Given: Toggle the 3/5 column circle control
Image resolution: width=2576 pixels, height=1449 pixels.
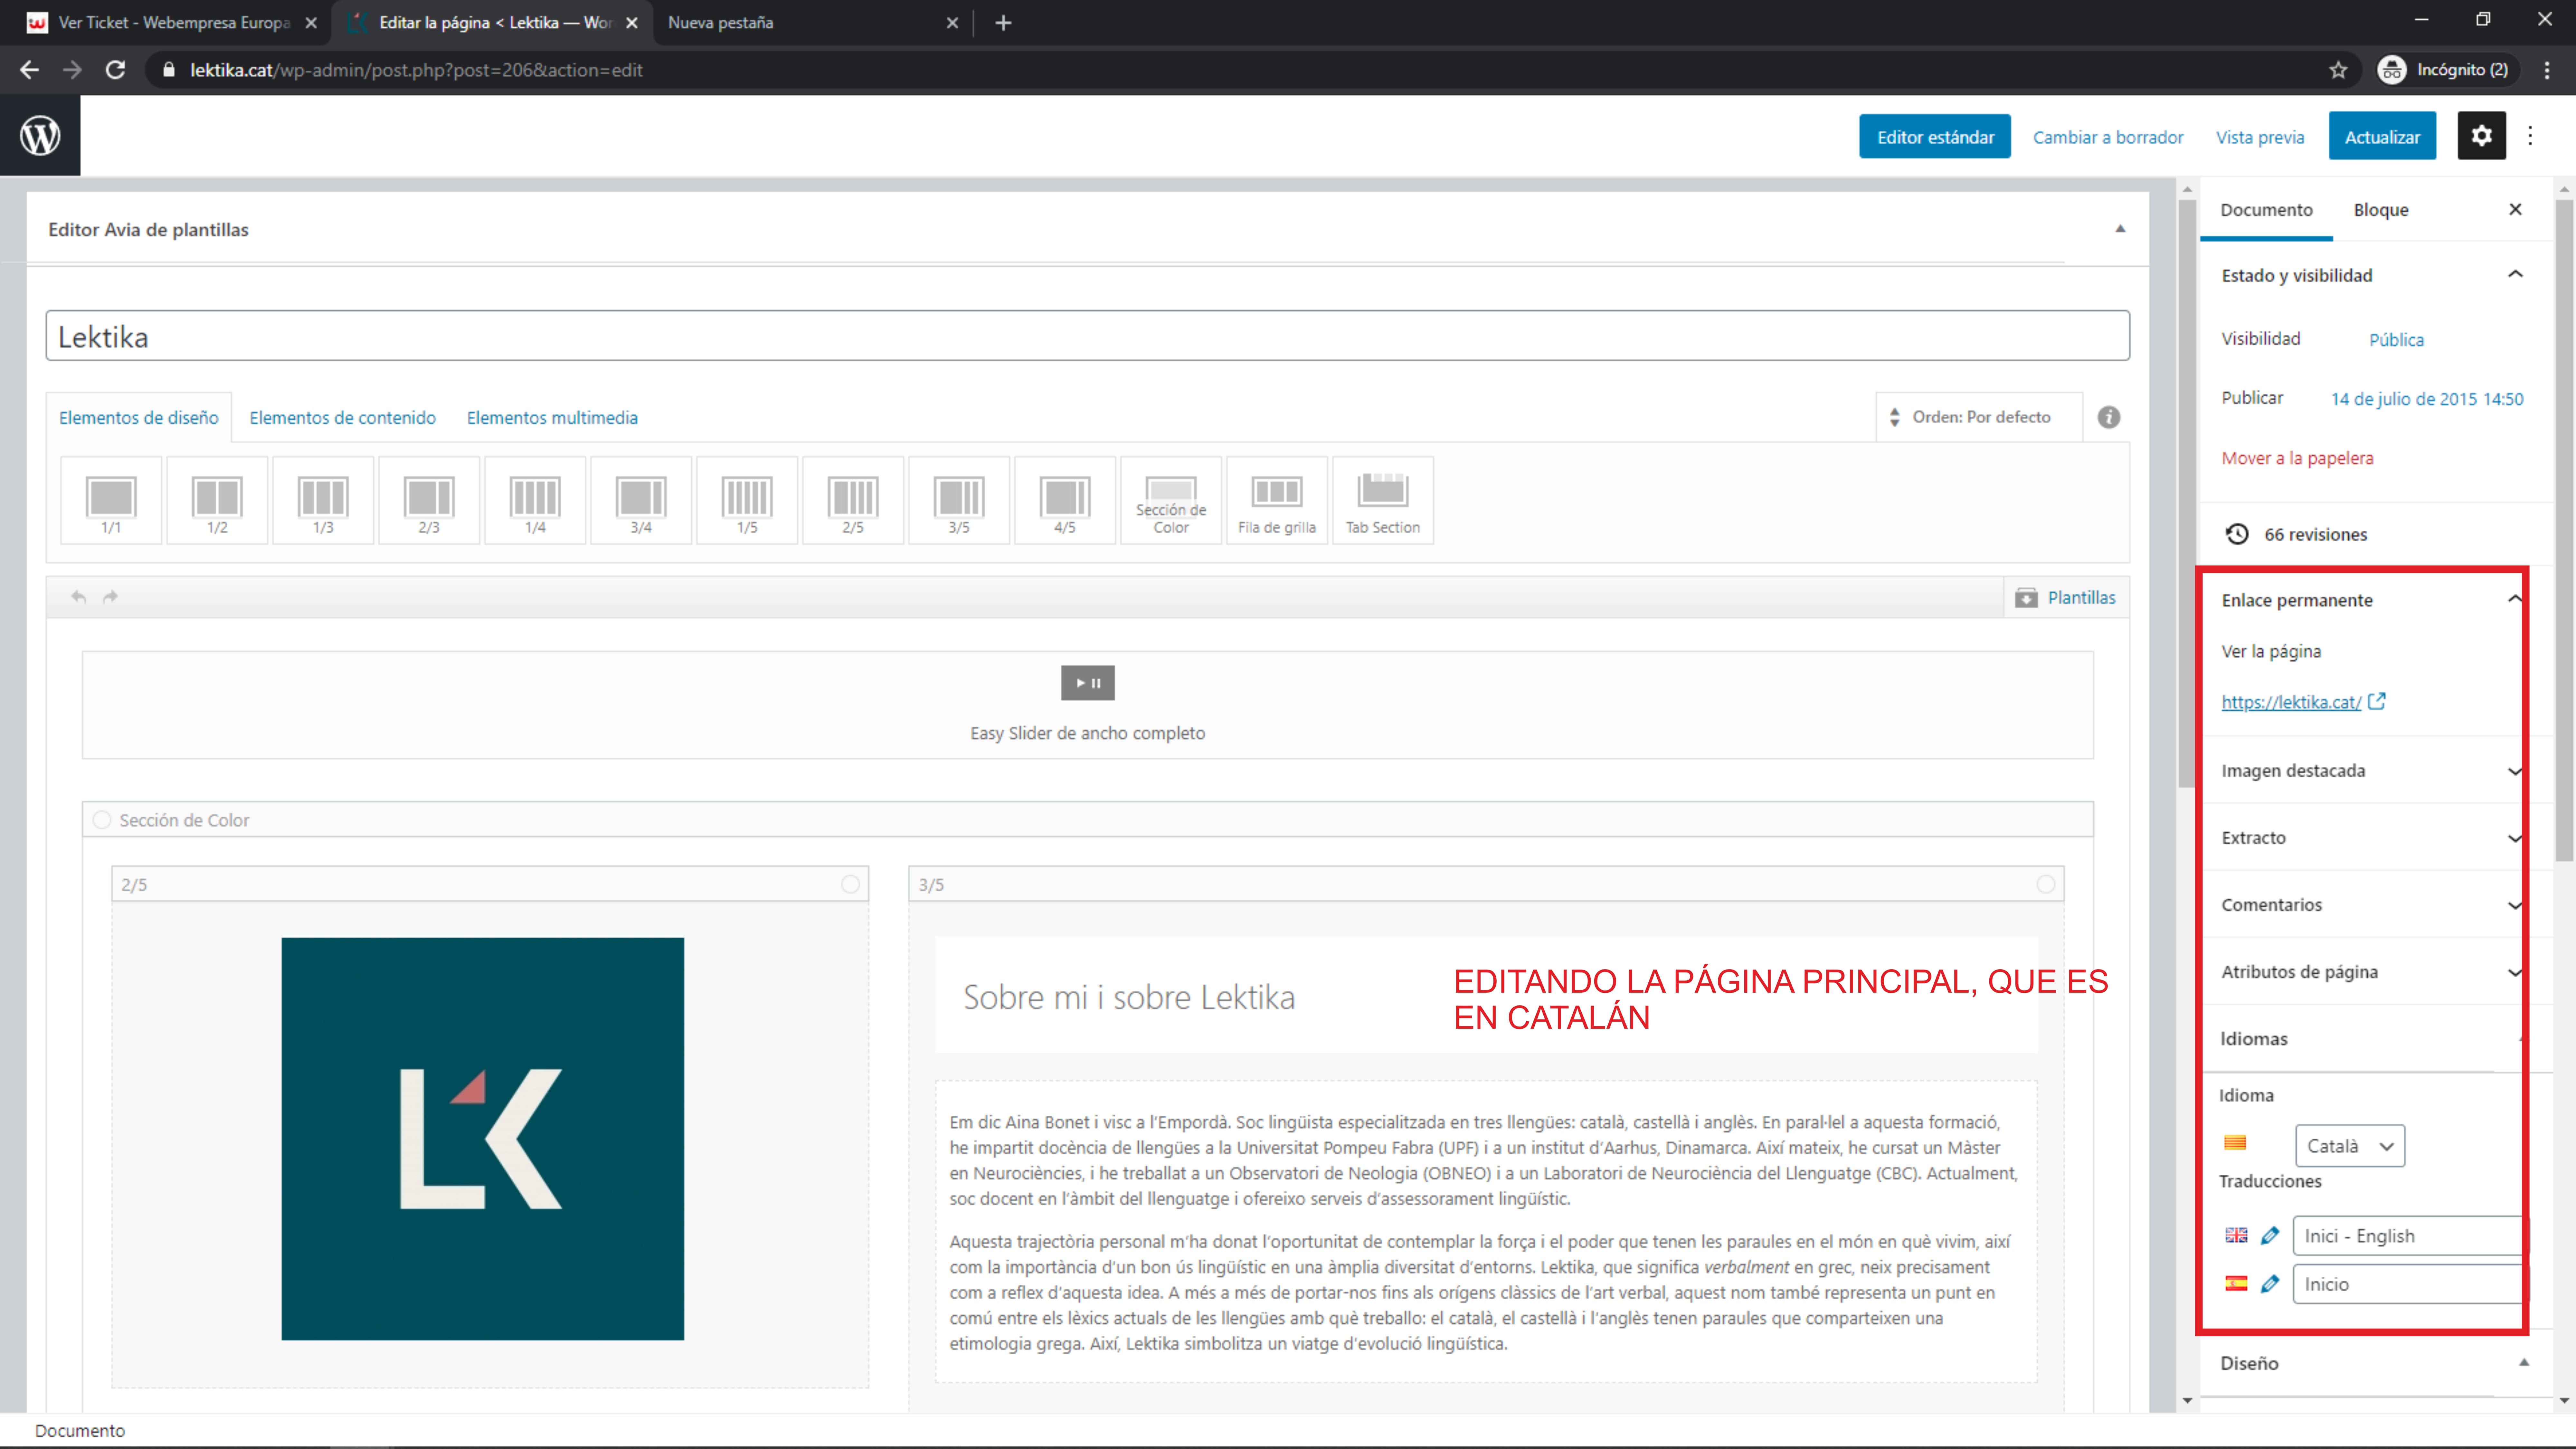Looking at the screenshot, I should click(2046, 884).
